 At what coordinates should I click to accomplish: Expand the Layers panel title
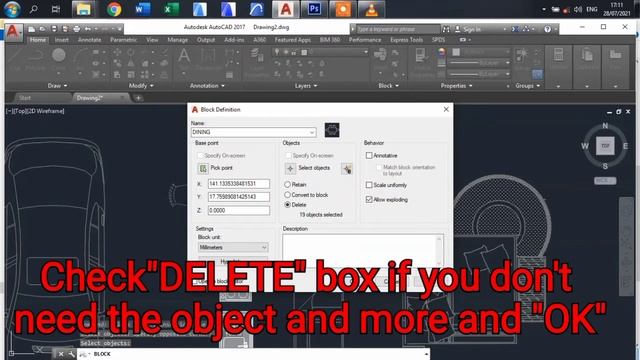click(306, 86)
